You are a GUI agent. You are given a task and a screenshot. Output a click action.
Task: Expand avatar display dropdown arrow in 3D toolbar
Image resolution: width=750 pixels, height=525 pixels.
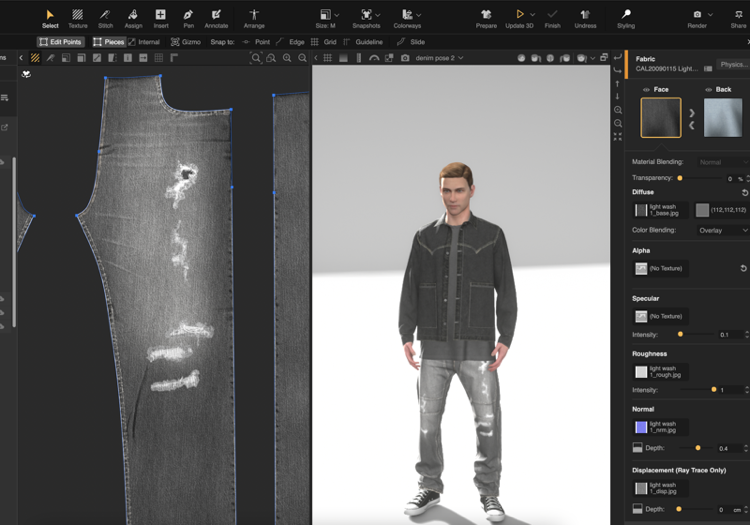click(593, 58)
